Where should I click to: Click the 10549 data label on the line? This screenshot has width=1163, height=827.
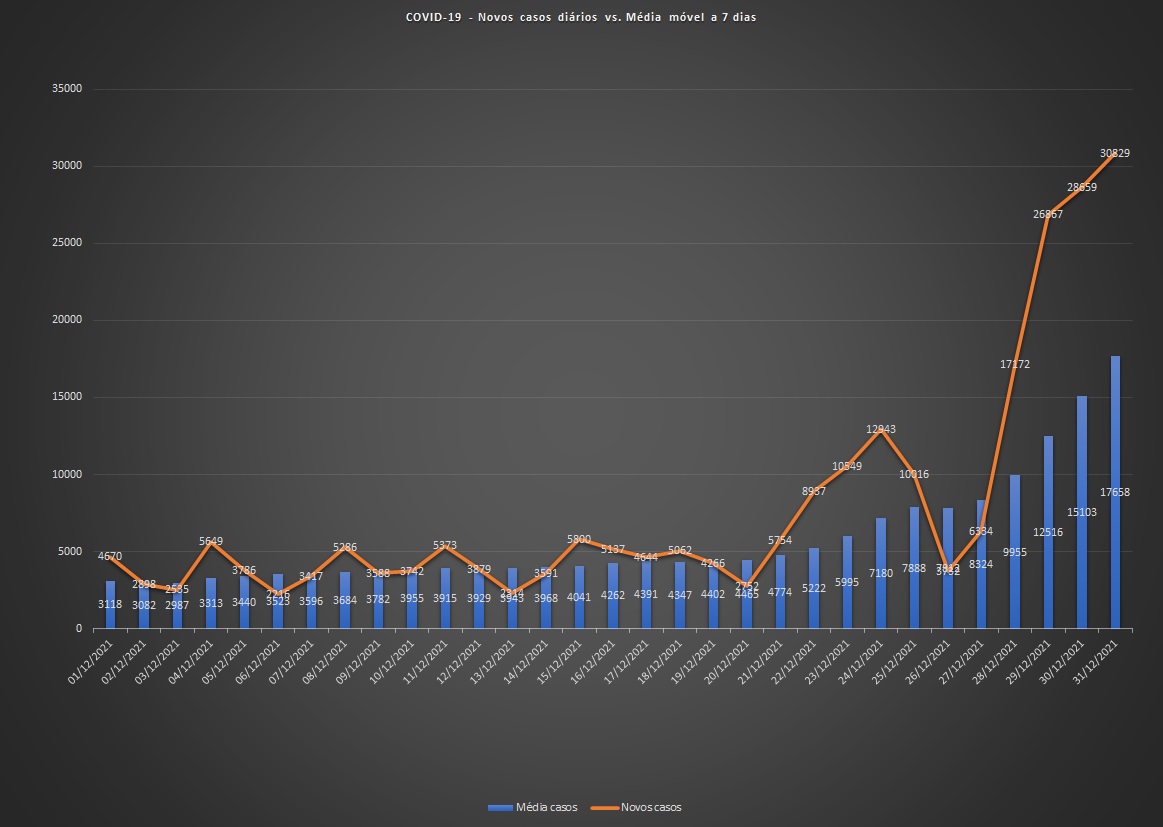(846, 466)
